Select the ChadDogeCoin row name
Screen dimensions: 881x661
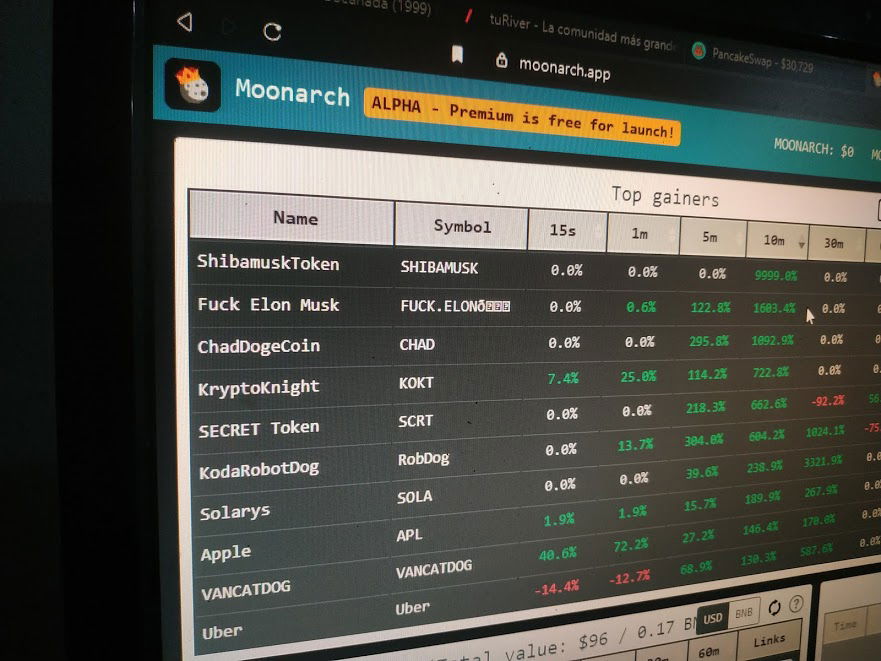(x=258, y=346)
